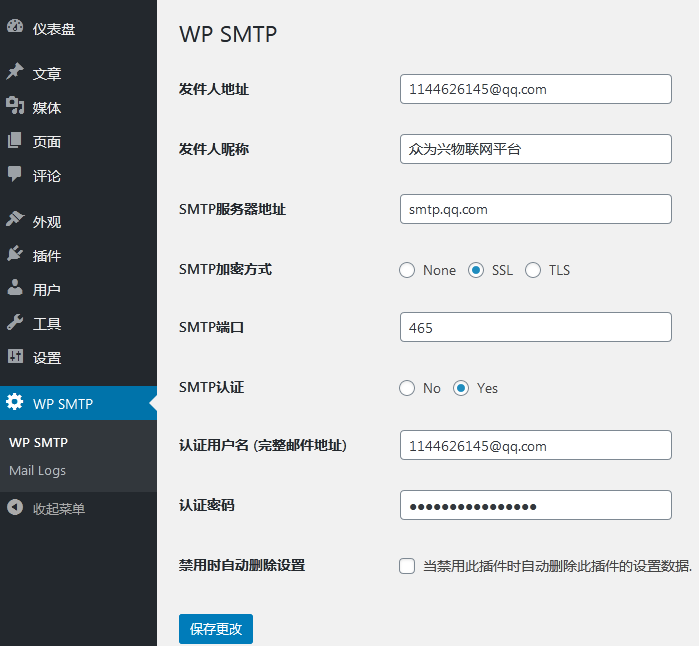
Task: Click the 认证用户名 input field
Action: pos(536,445)
